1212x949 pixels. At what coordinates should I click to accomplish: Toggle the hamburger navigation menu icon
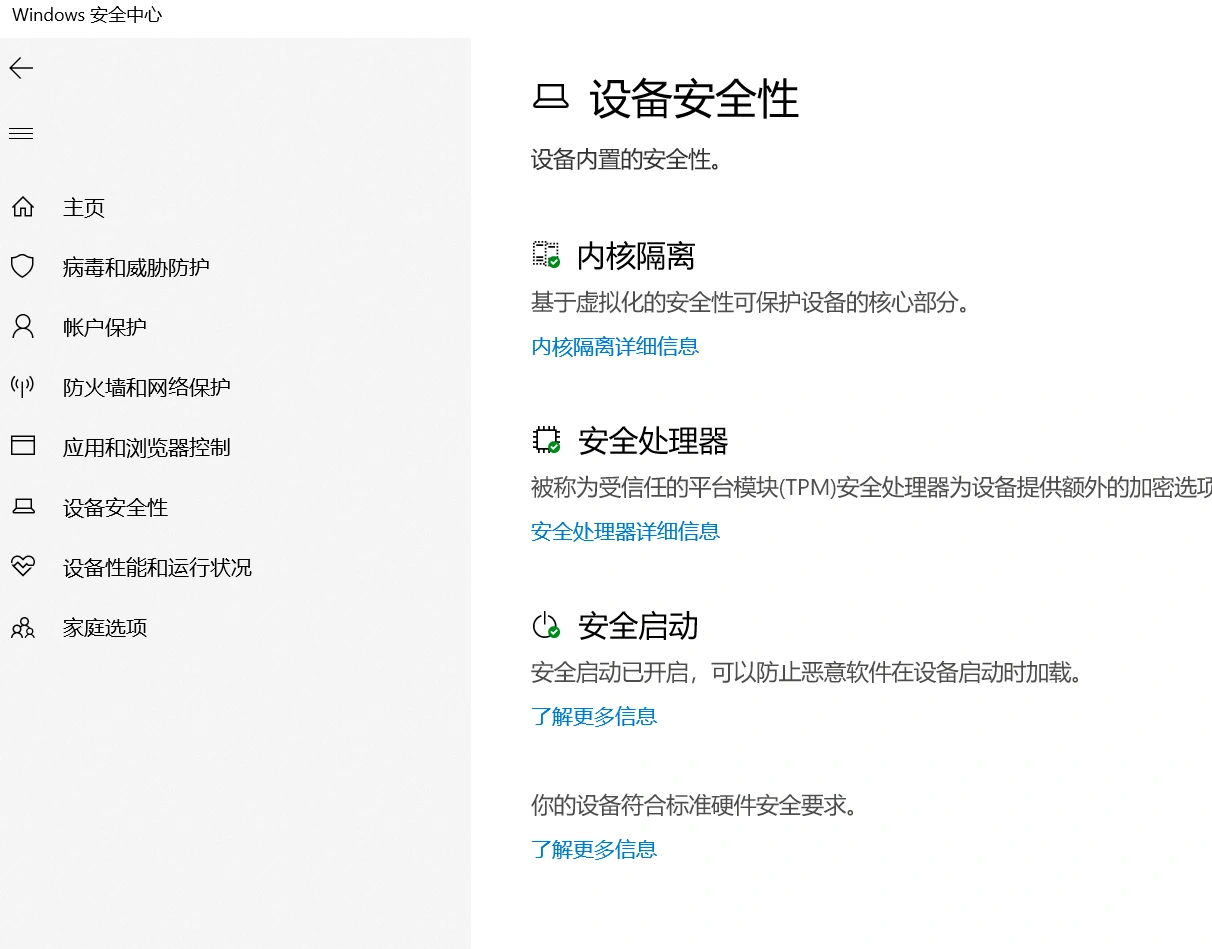21,134
